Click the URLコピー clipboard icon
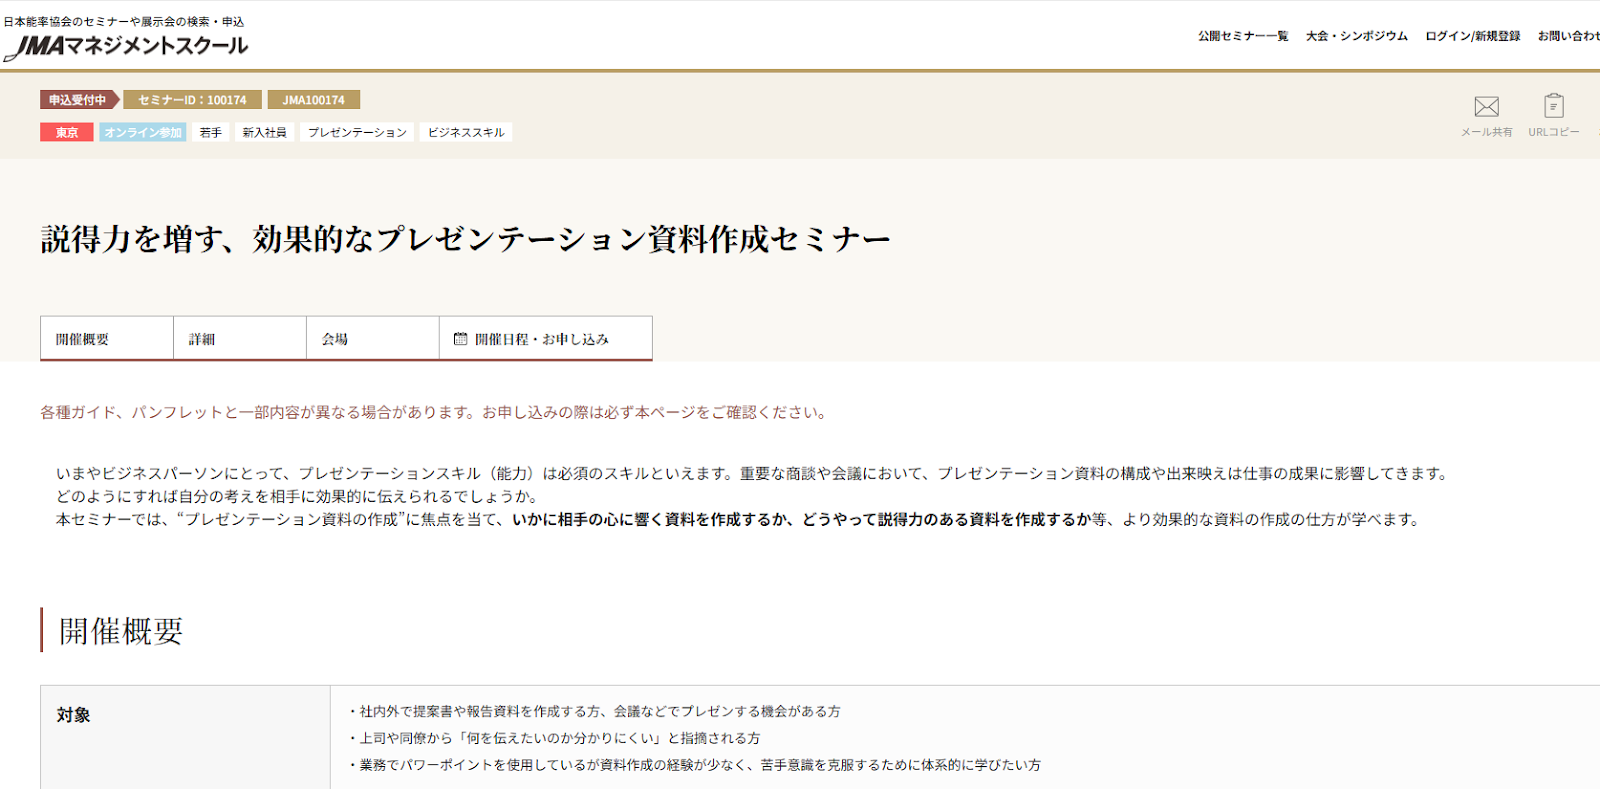Screen dimensions: 1600x789 pyautogui.click(x=1553, y=105)
